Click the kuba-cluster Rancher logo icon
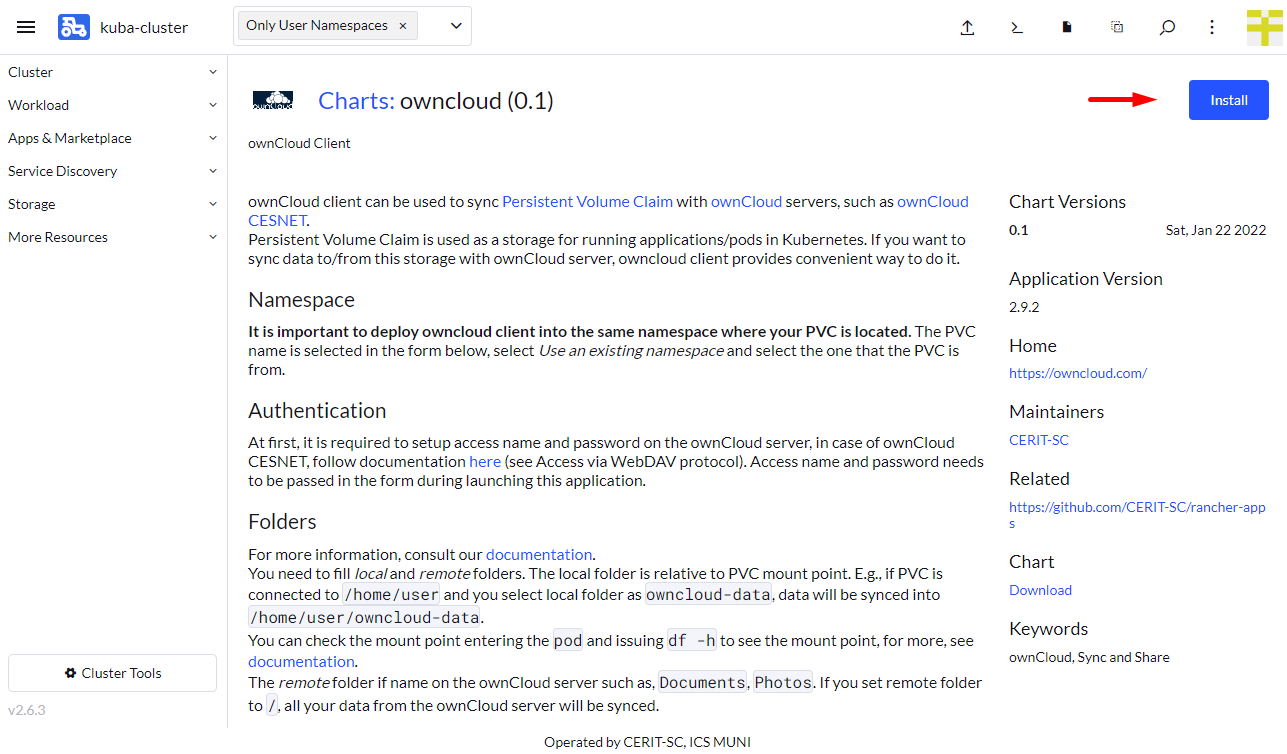This screenshot has height=754, width=1287. 74,27
